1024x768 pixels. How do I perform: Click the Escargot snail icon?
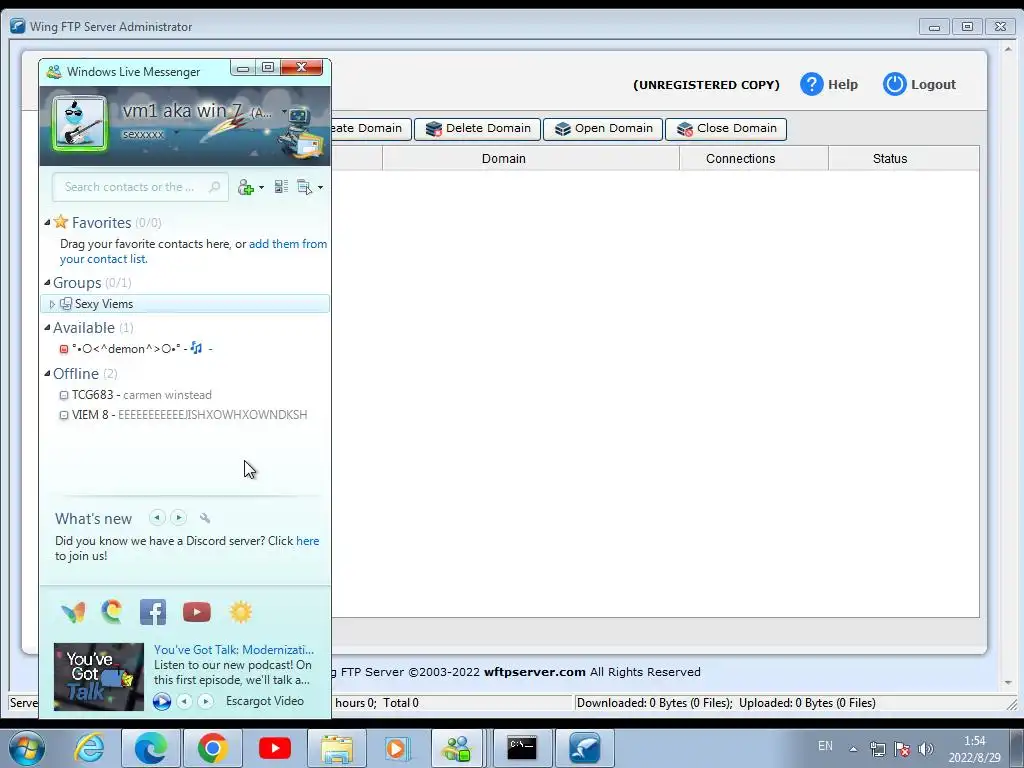tap(112, 611)
